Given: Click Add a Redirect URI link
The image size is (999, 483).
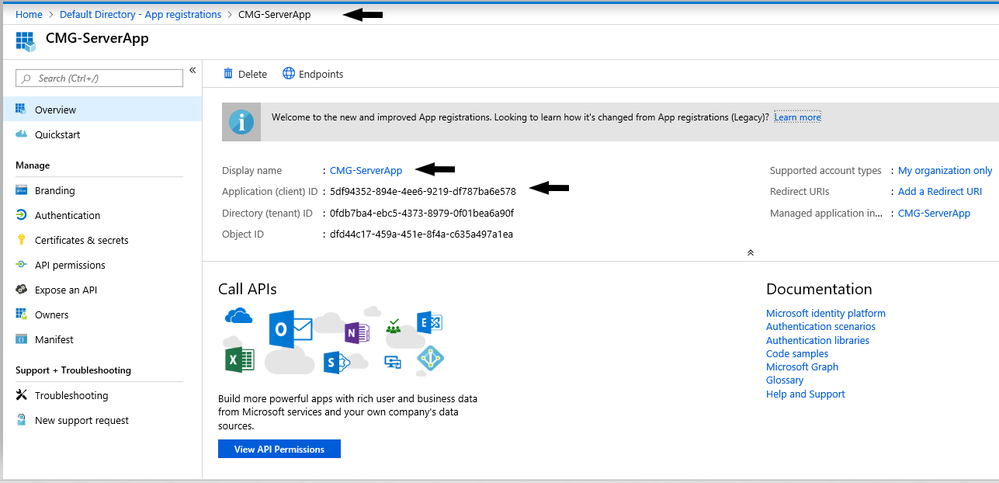Looking at the screenshot, I should [940, 191].
